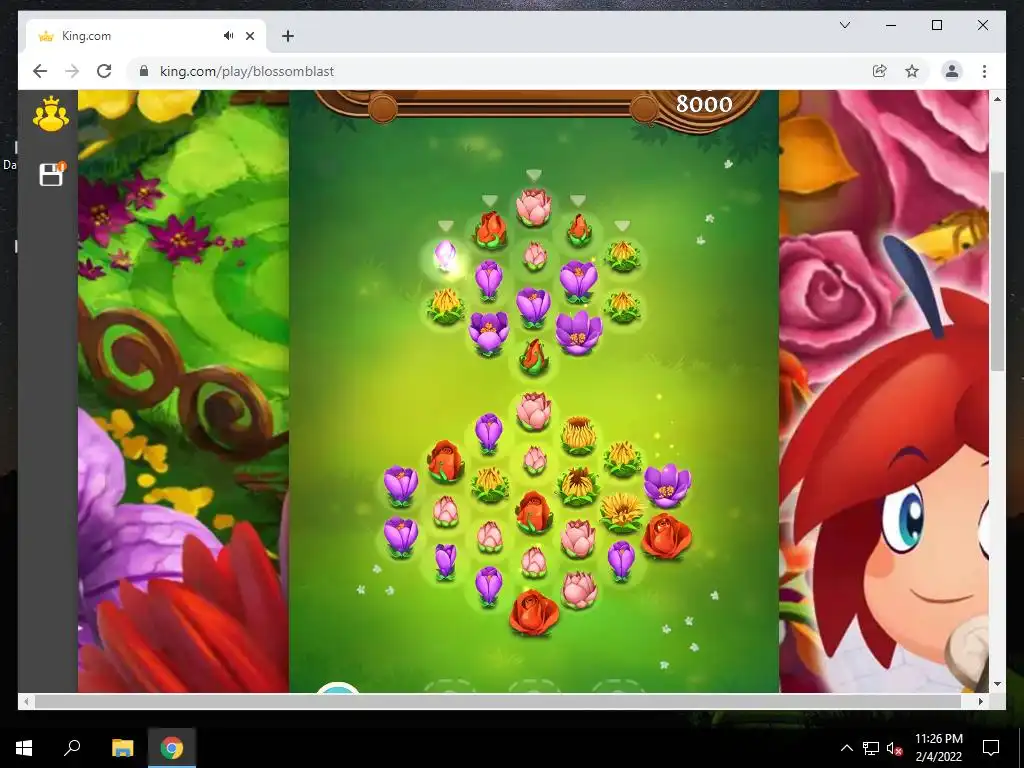
Task: Click the scroll-down arrow of the page
Action: pos(997,684)
